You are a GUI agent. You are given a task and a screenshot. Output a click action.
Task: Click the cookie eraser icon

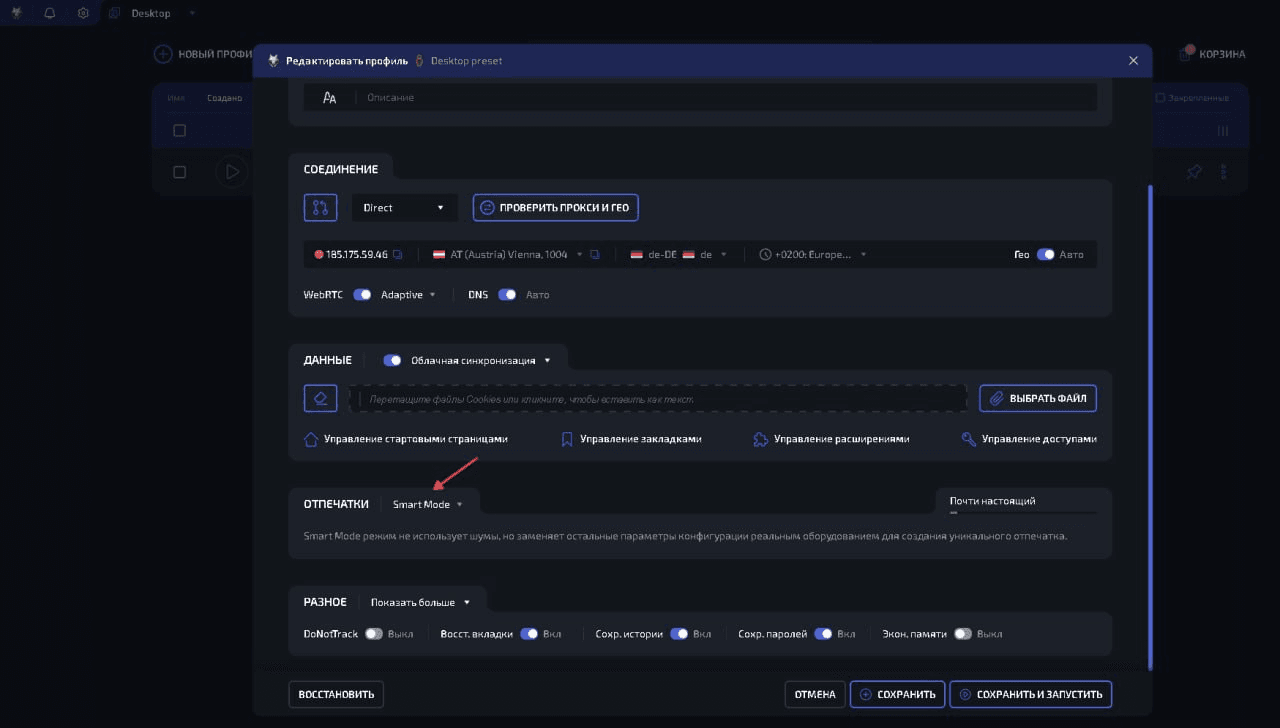320,398
